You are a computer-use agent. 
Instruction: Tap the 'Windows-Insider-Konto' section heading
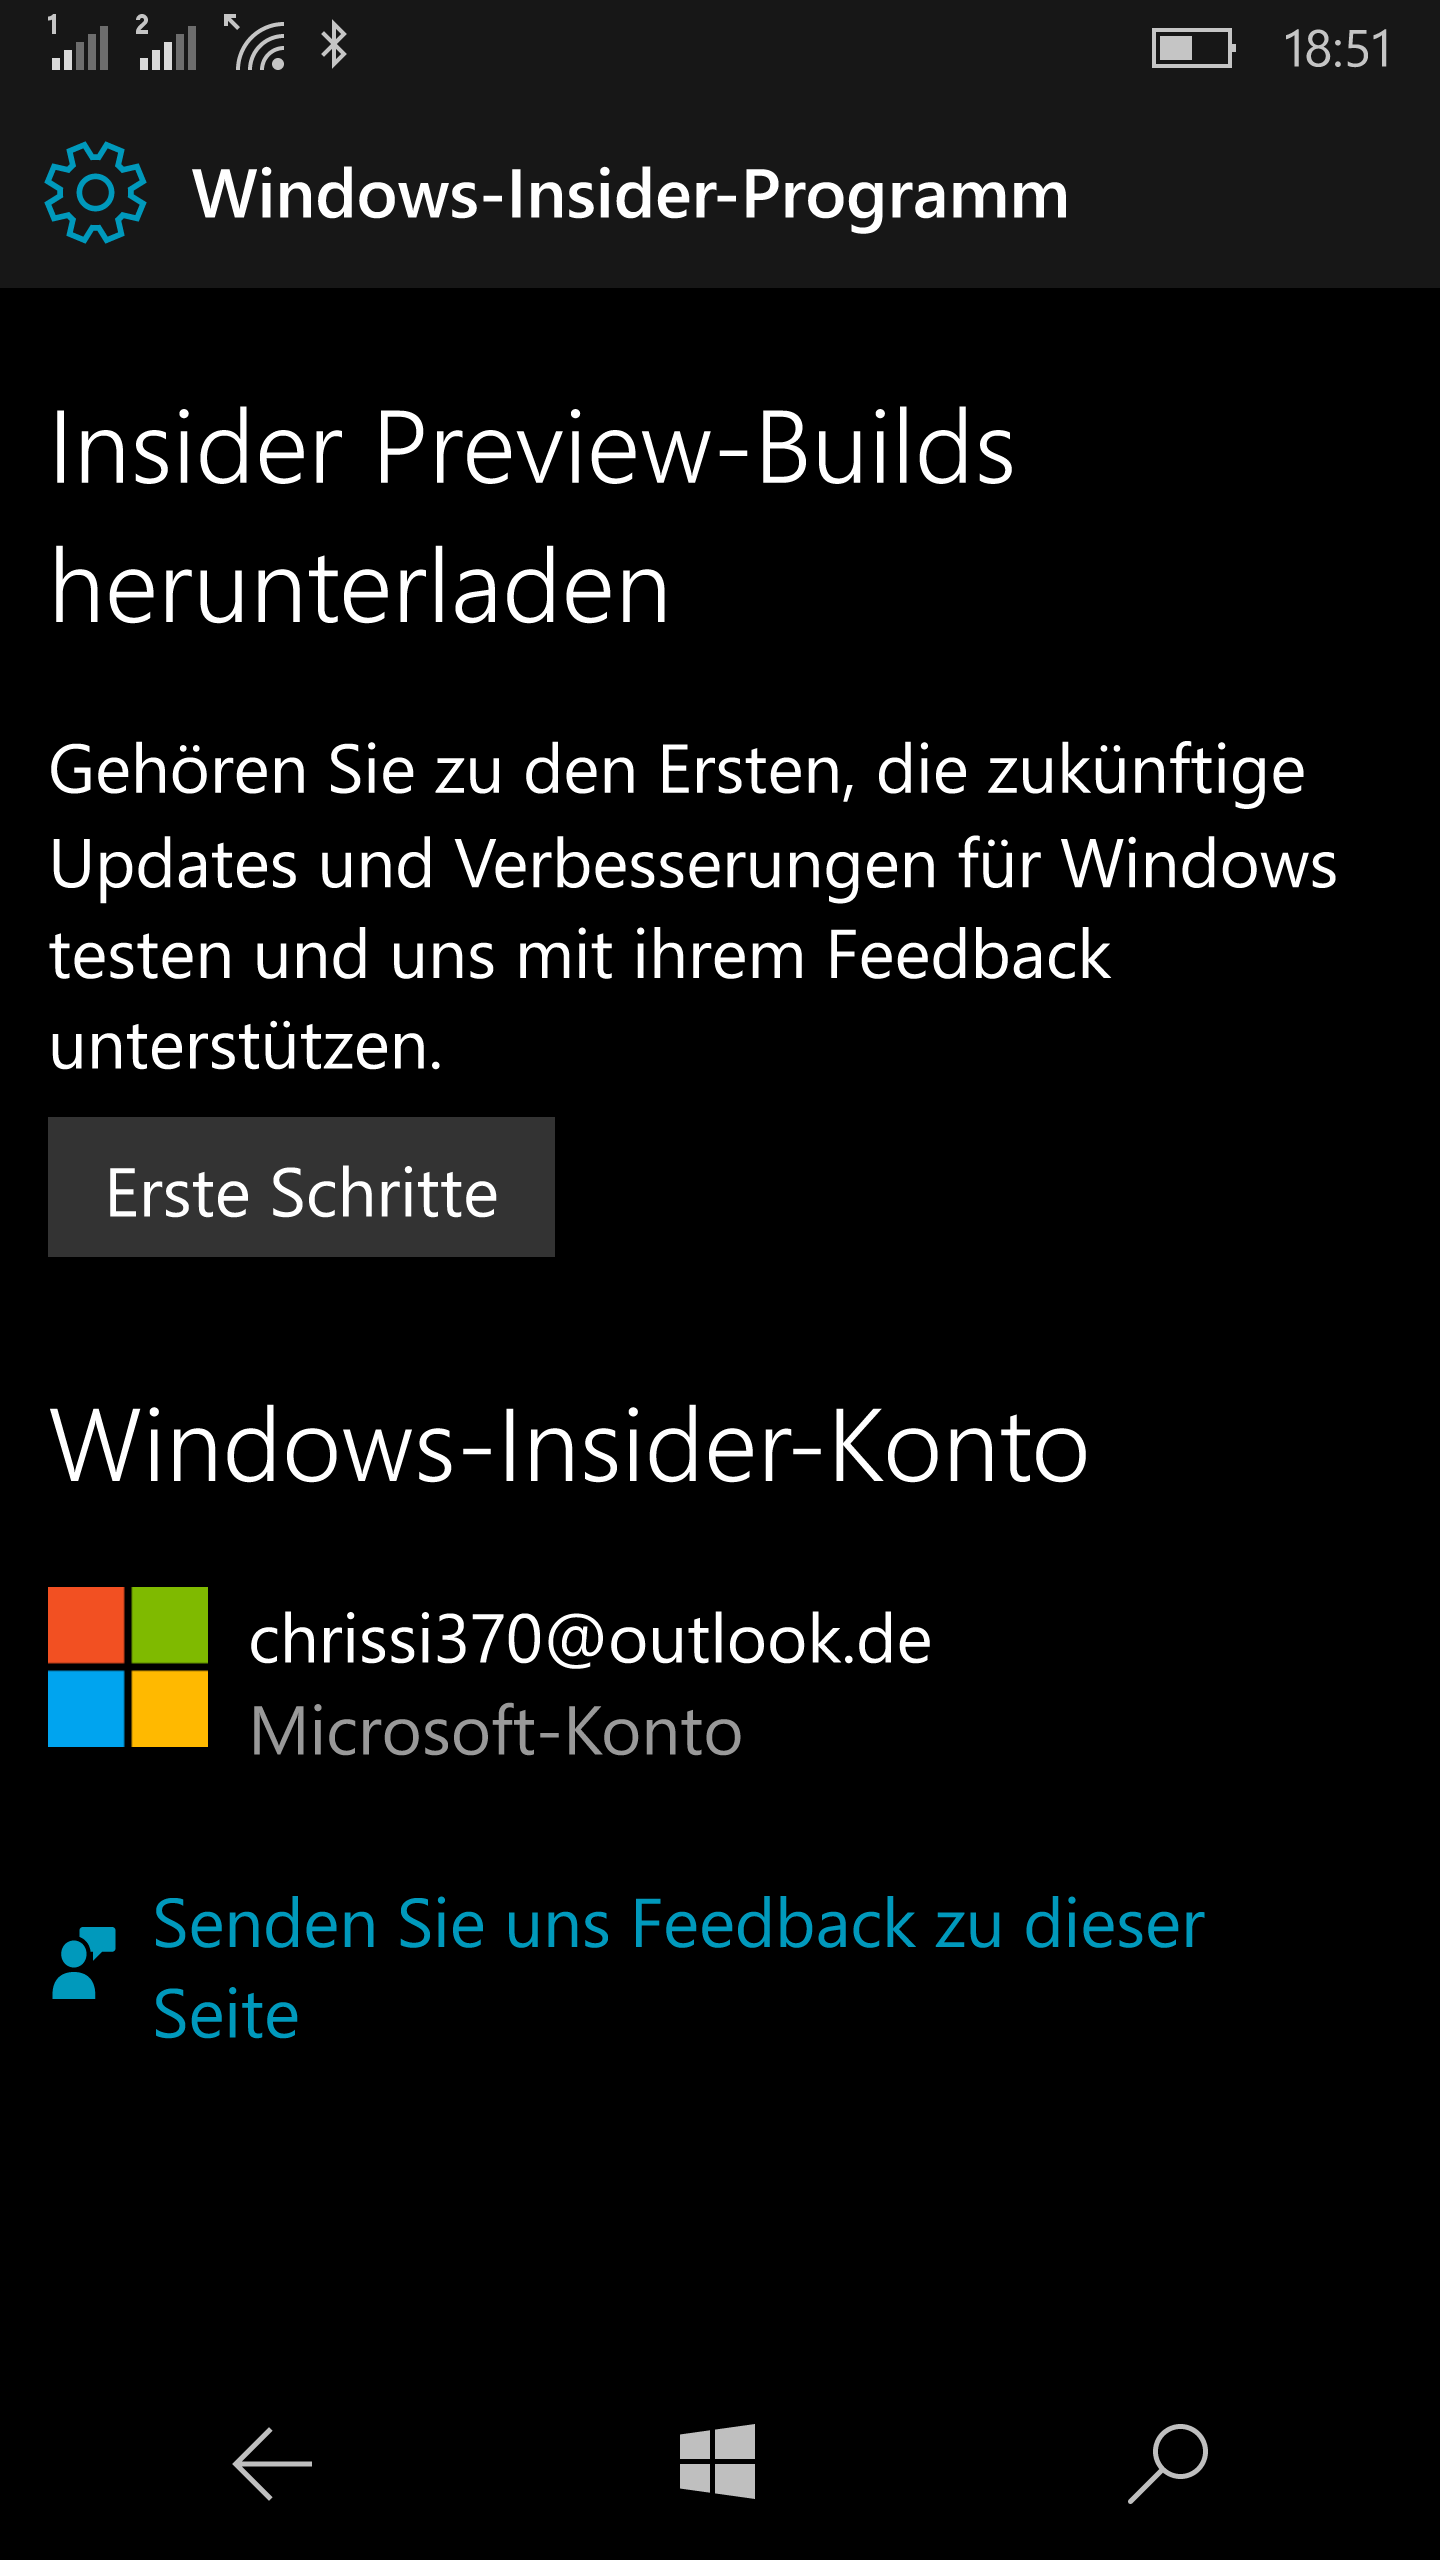[x=569, y=1446]
